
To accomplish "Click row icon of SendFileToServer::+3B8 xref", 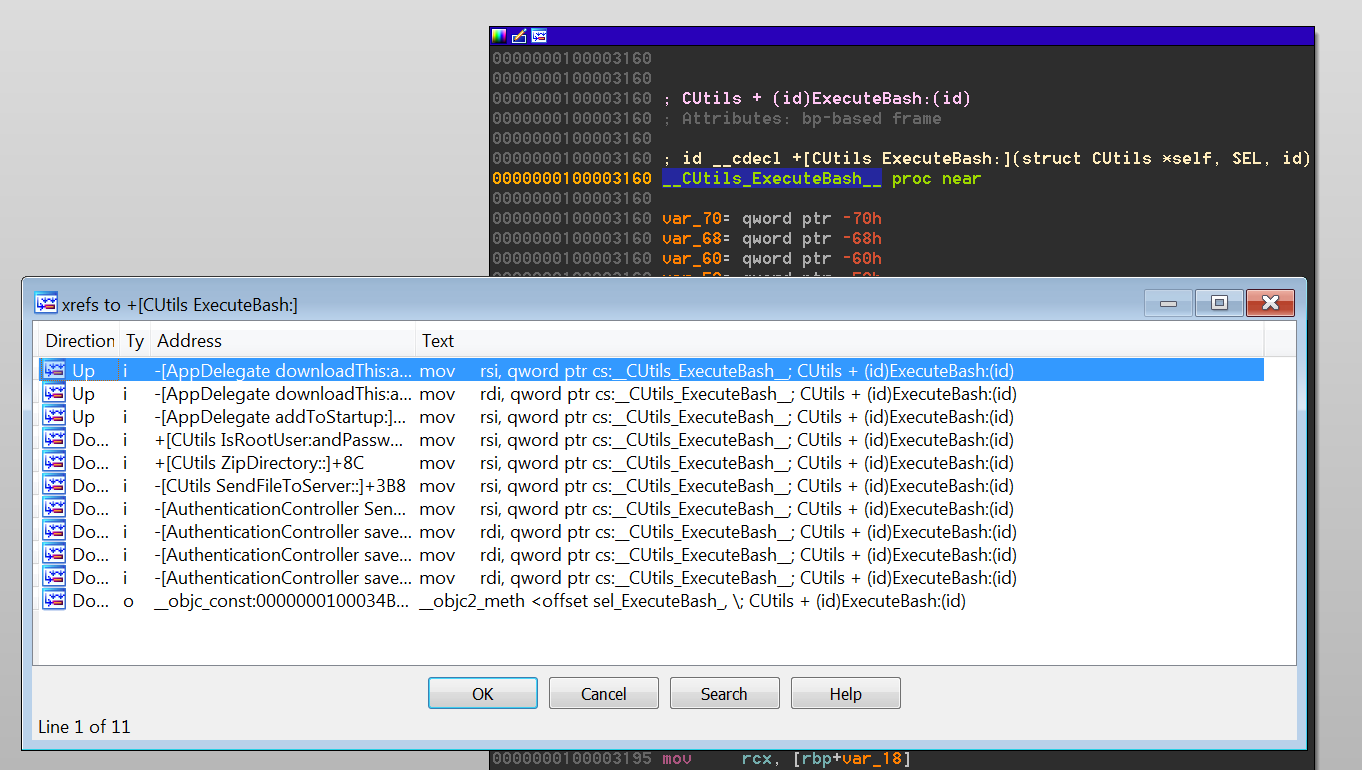I will (54, 486).
